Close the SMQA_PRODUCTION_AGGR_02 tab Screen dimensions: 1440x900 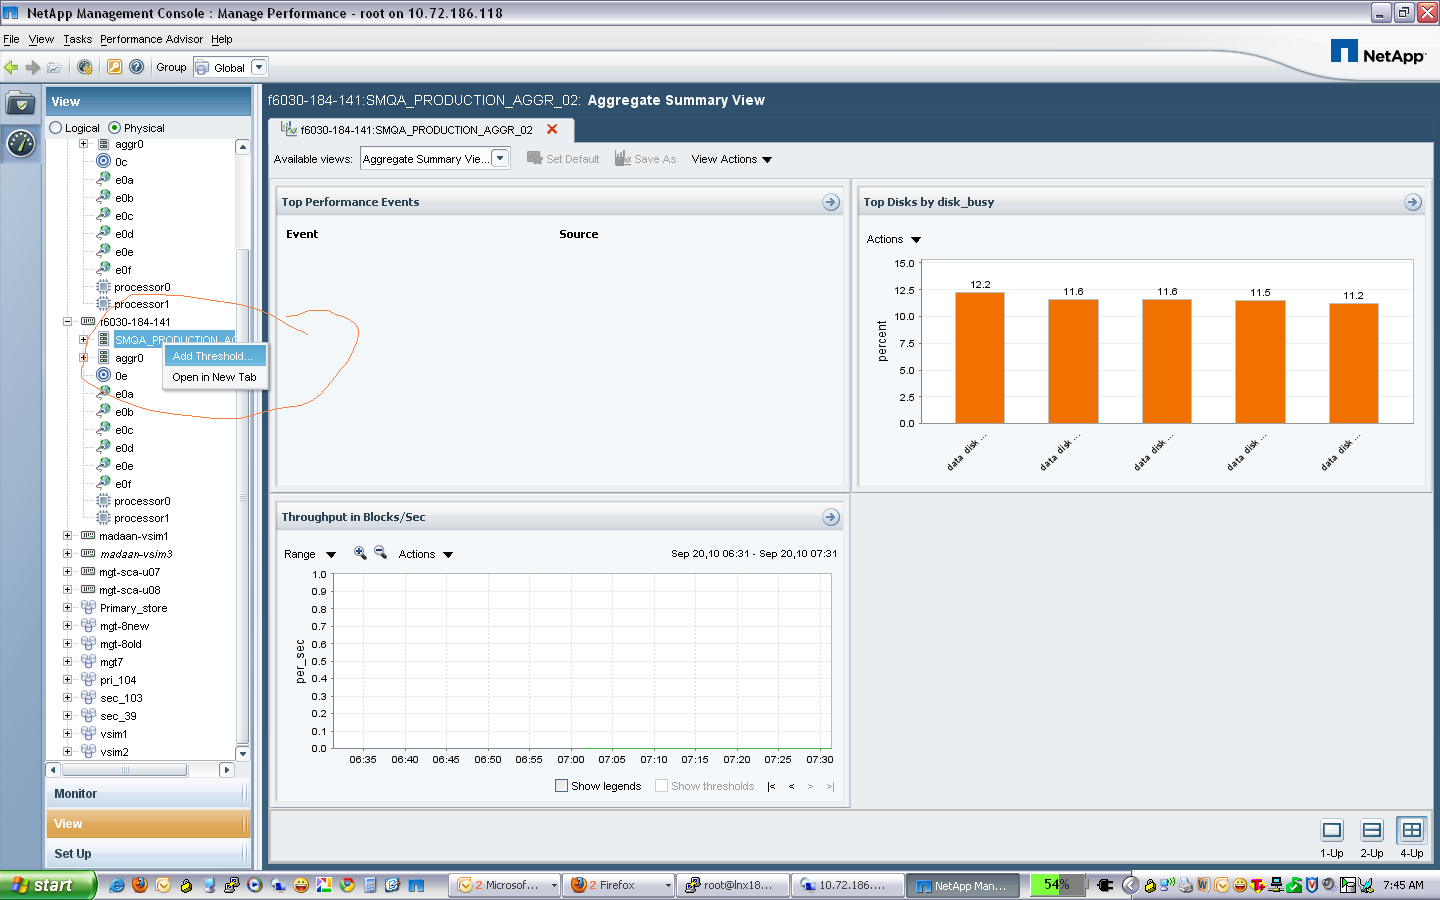pos(552,130)
